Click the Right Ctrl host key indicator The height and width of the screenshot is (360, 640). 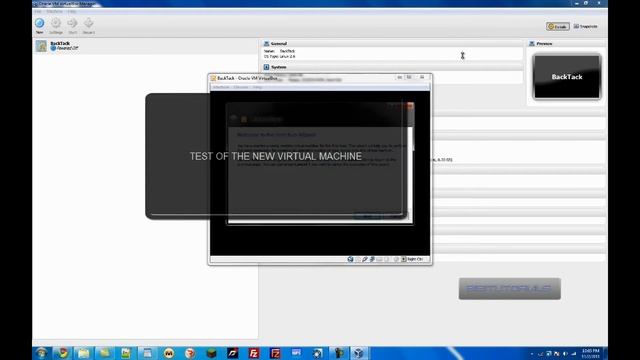coord(415,259)
